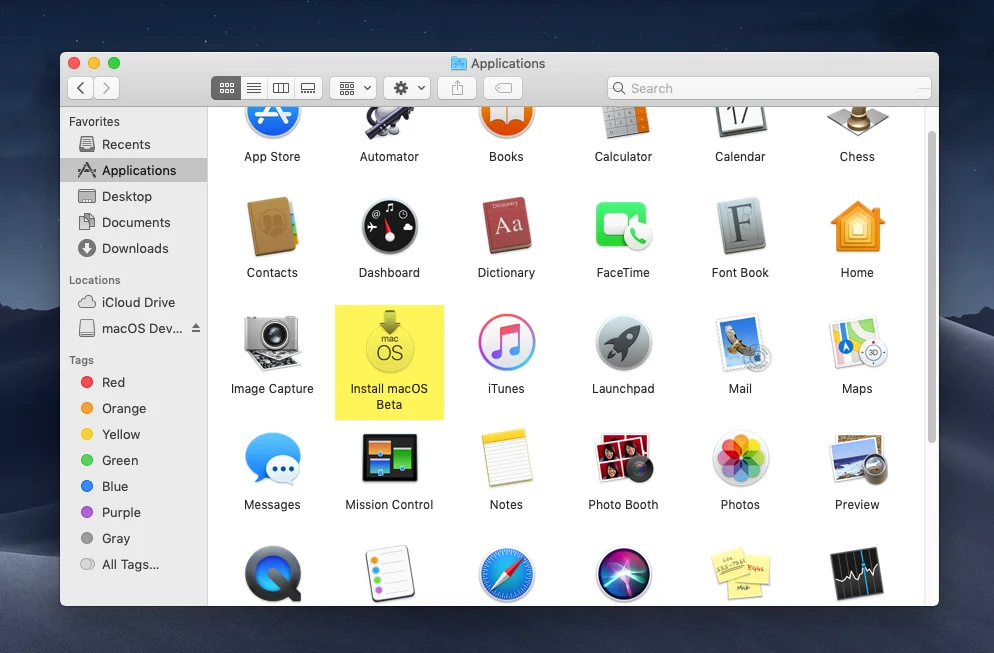Filter by the Gray tag
The width and height of the screenshot is (994, 653).
pos(134,538)
